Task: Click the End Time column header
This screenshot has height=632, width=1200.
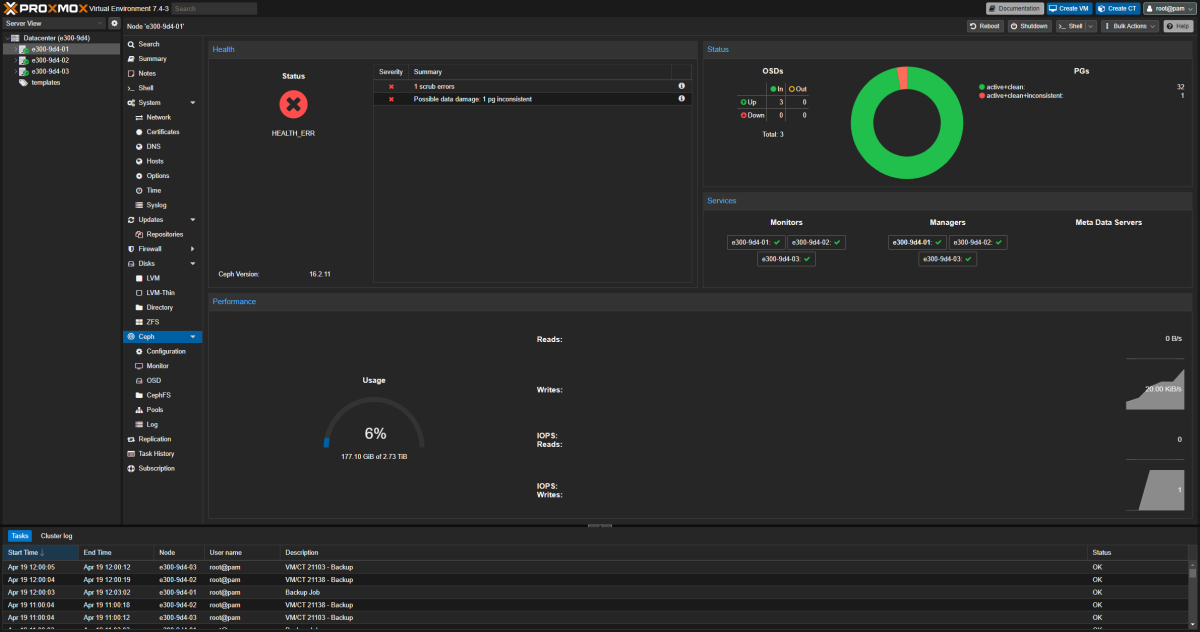Action: tap(116, 552)
